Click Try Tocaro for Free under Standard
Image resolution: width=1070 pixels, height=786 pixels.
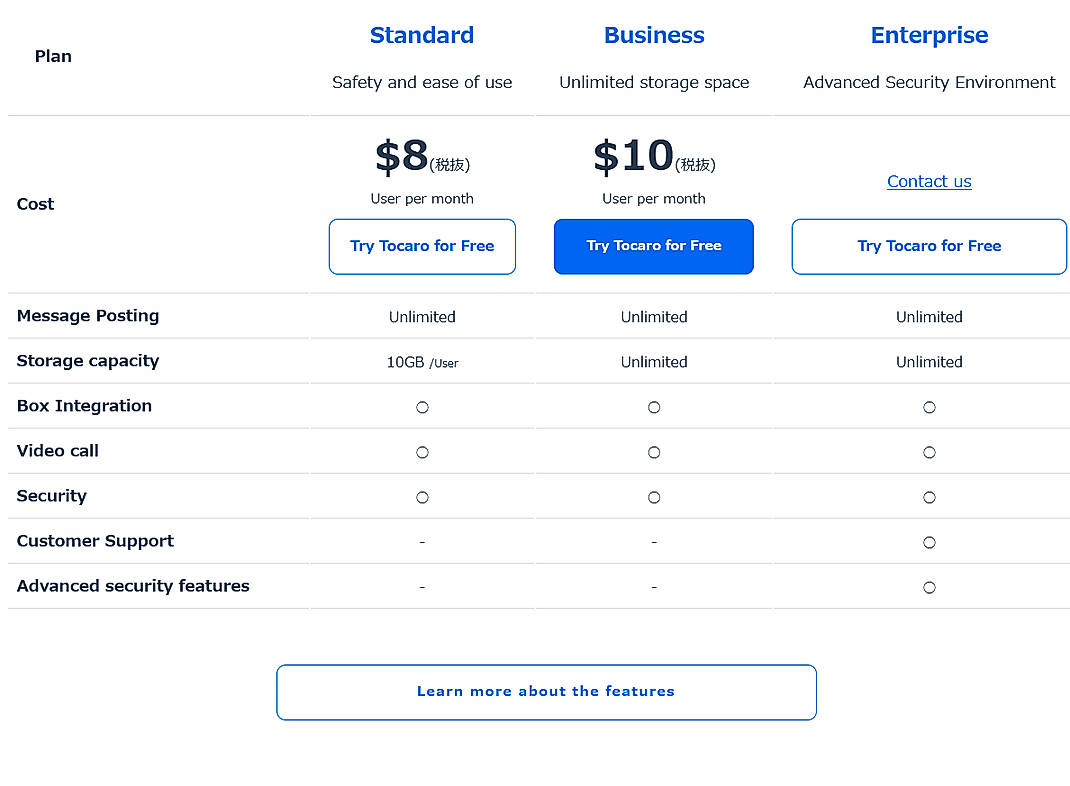click(422, 246)
